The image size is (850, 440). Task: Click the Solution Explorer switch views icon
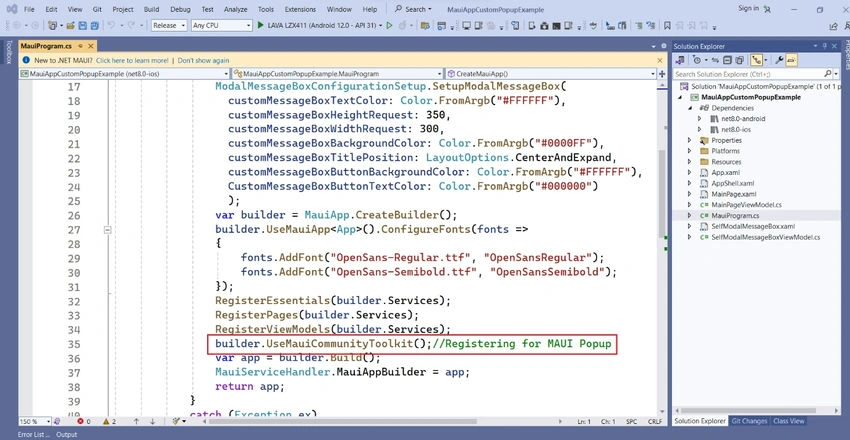(680, 60)
